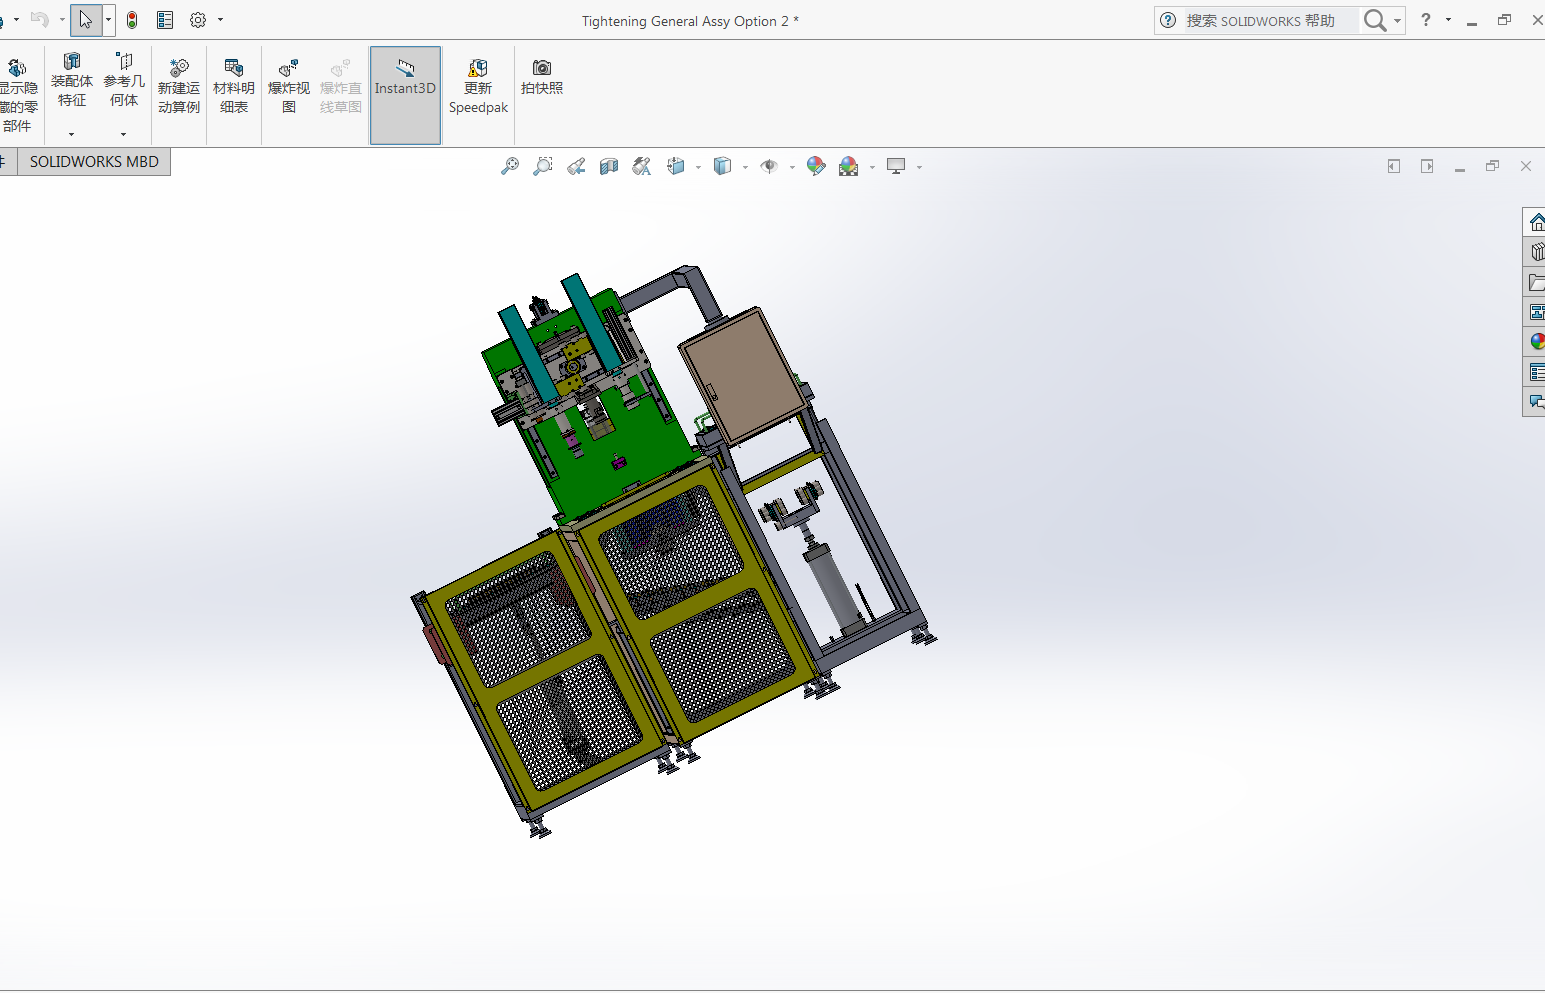Toggle the select cursor tool
The image size is (1545, 993).
(x=85, y=20)
